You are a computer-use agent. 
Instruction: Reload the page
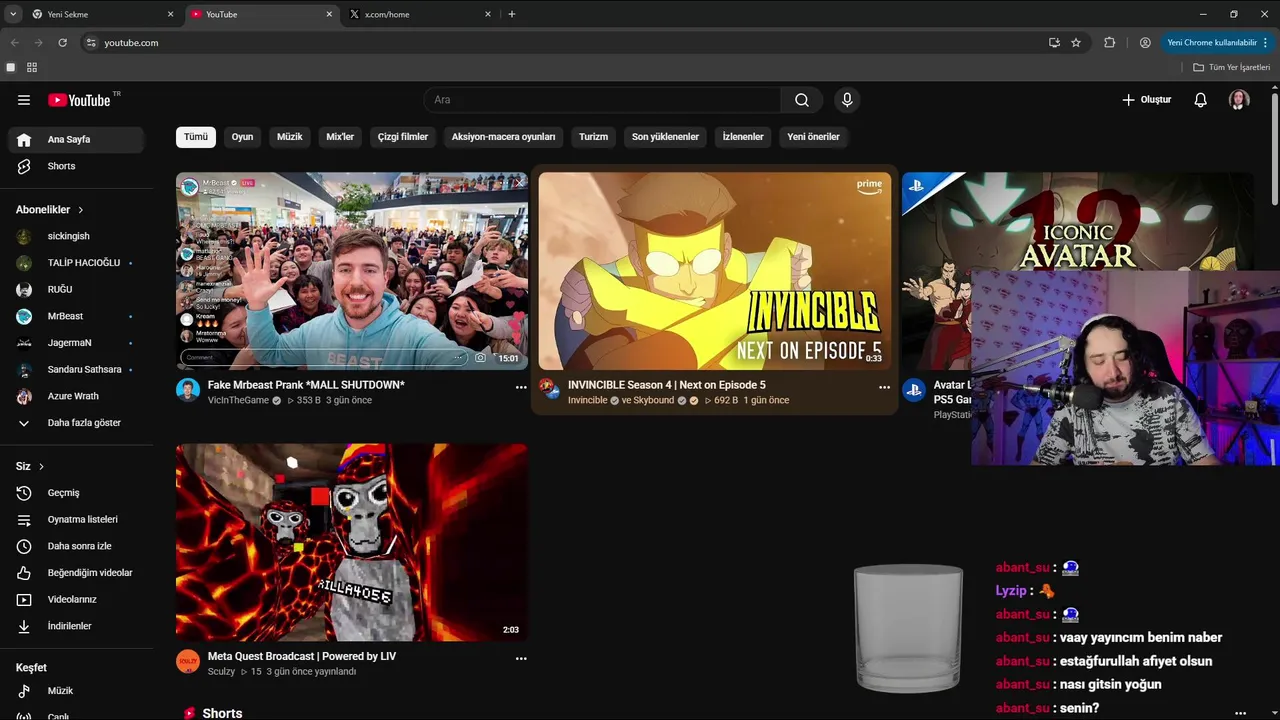pos(62,43)
